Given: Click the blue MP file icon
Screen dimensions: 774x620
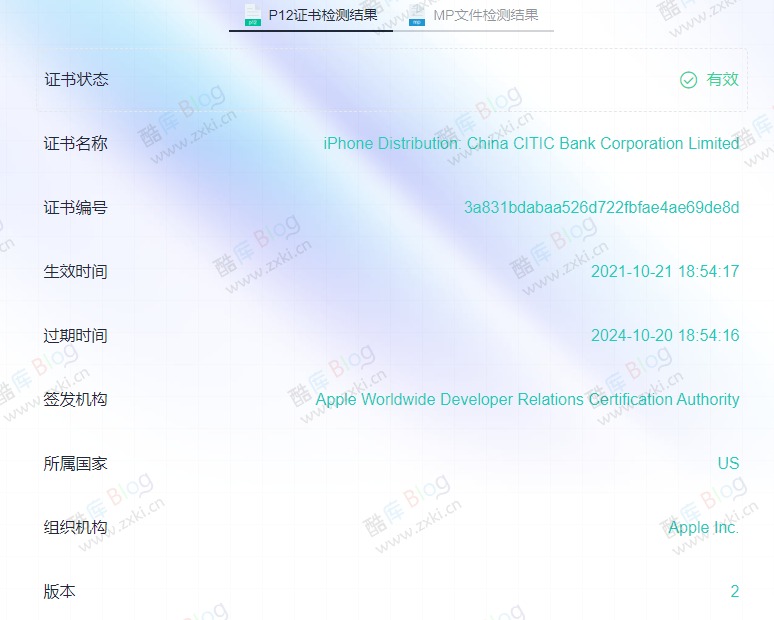Looking at the screenshot, I should click(x=417, y=15).
